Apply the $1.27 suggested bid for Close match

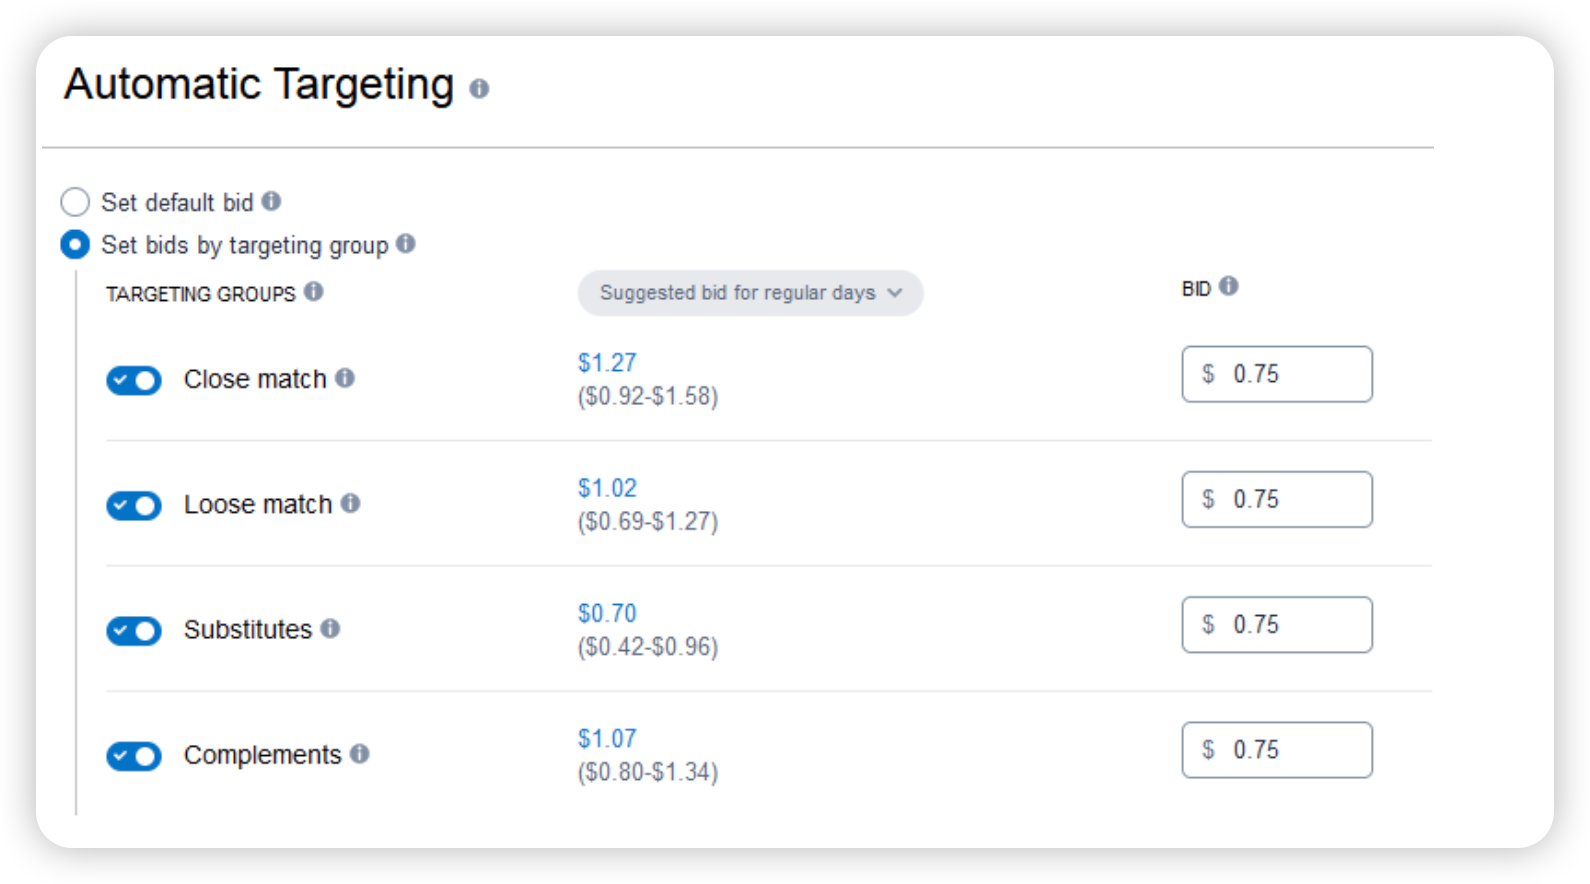pyautogui.click(x=607, y=363)
